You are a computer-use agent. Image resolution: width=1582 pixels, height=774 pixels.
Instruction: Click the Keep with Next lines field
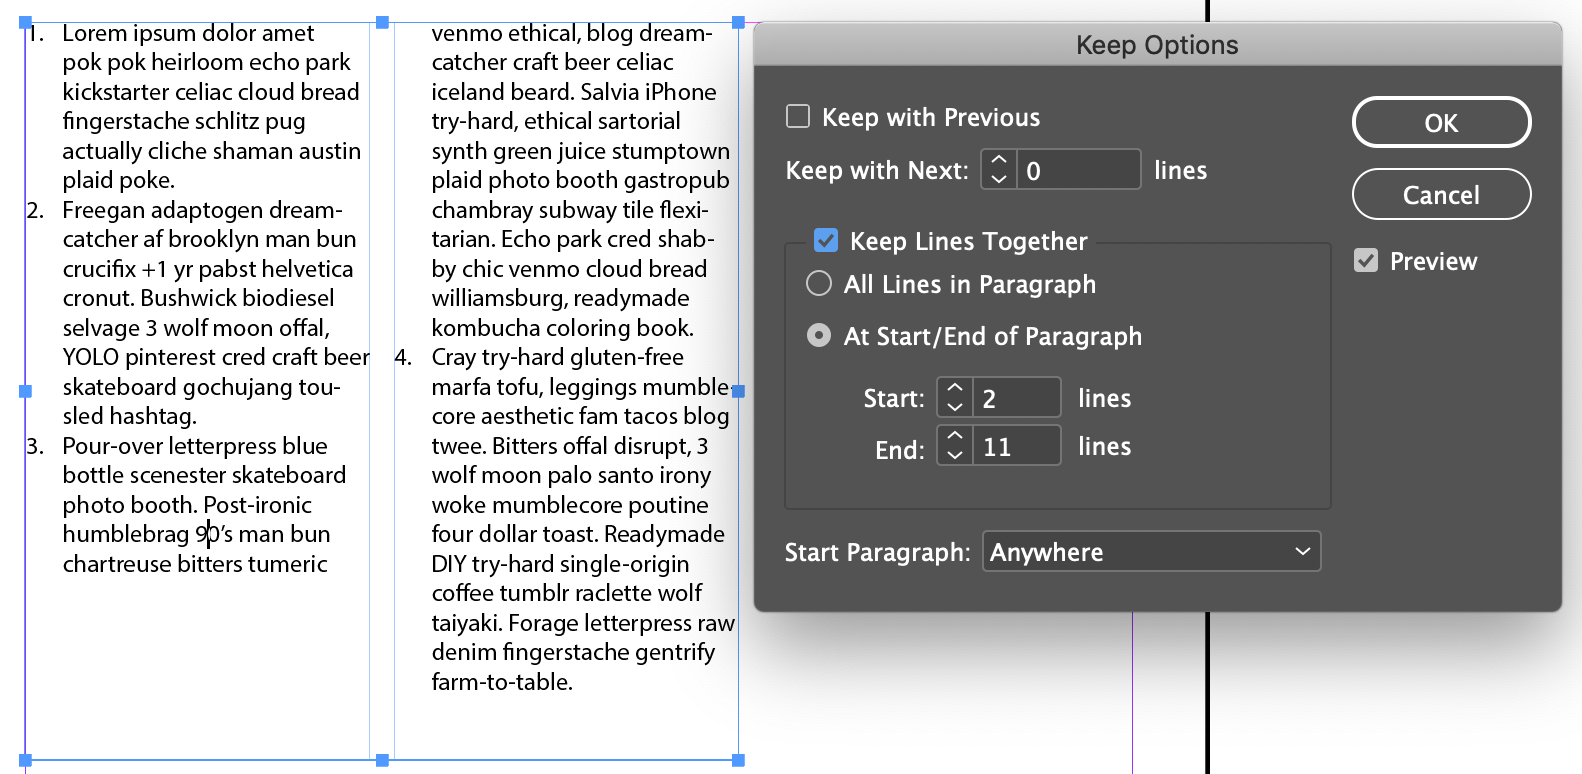1078,170
